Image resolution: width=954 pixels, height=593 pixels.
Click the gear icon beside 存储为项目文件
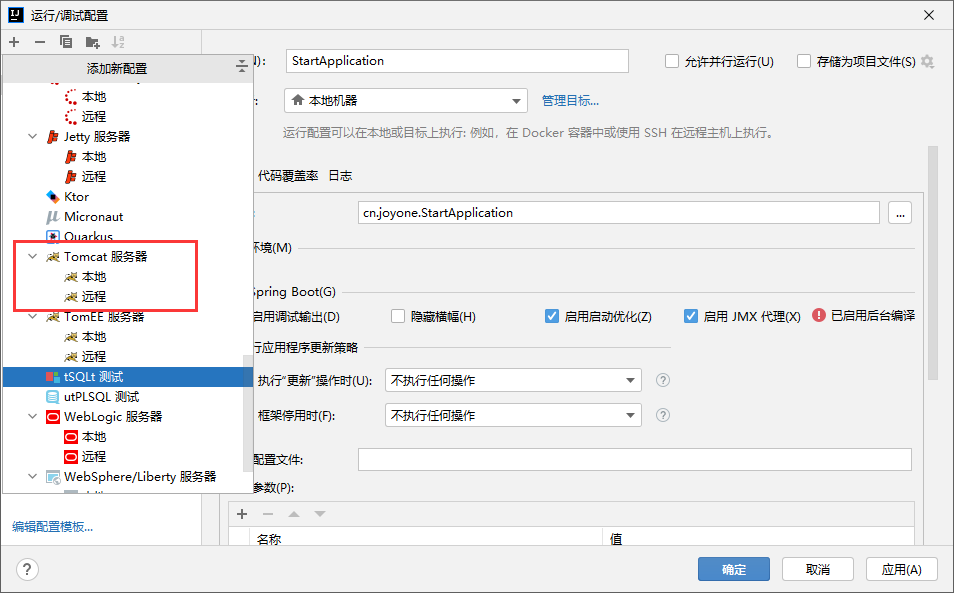pyautogui.click(x=927, y=61)
